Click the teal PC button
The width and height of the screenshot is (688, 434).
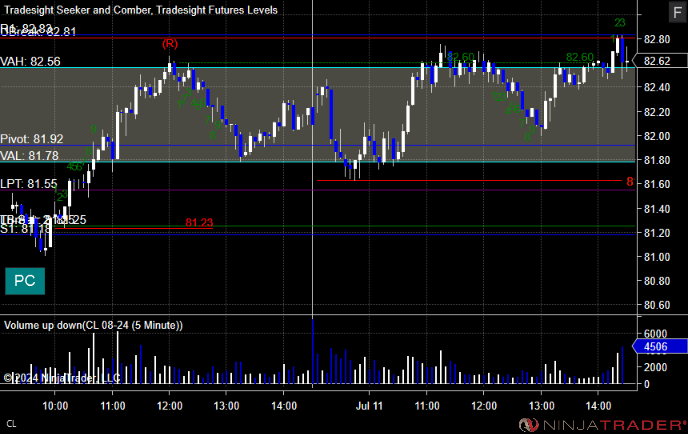tap(25, 281)
